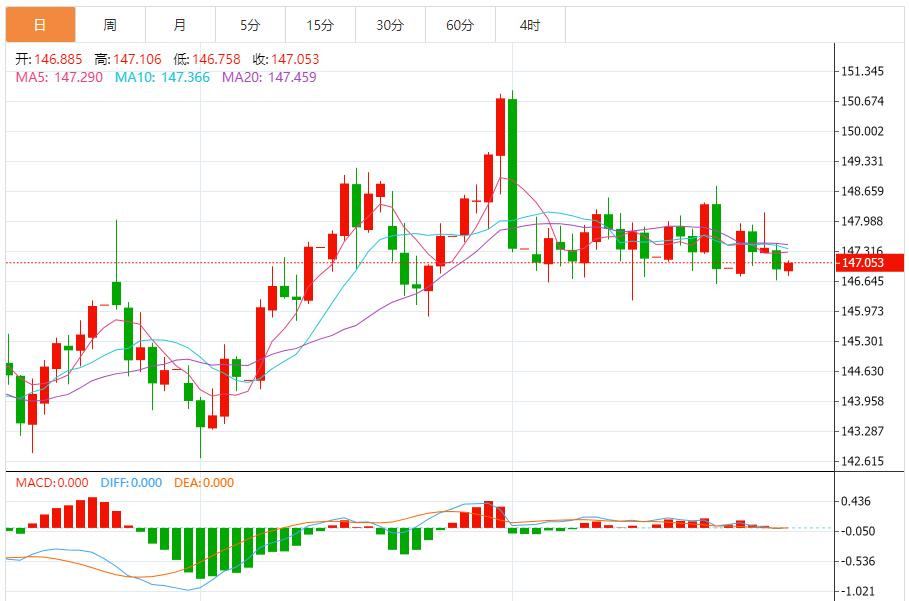Image resolution: width=909 pixels, height=601 pixels.
Task: Click the DIFF:0.000 indicator label
Action: pyautogui.click(x=131, y=483)
